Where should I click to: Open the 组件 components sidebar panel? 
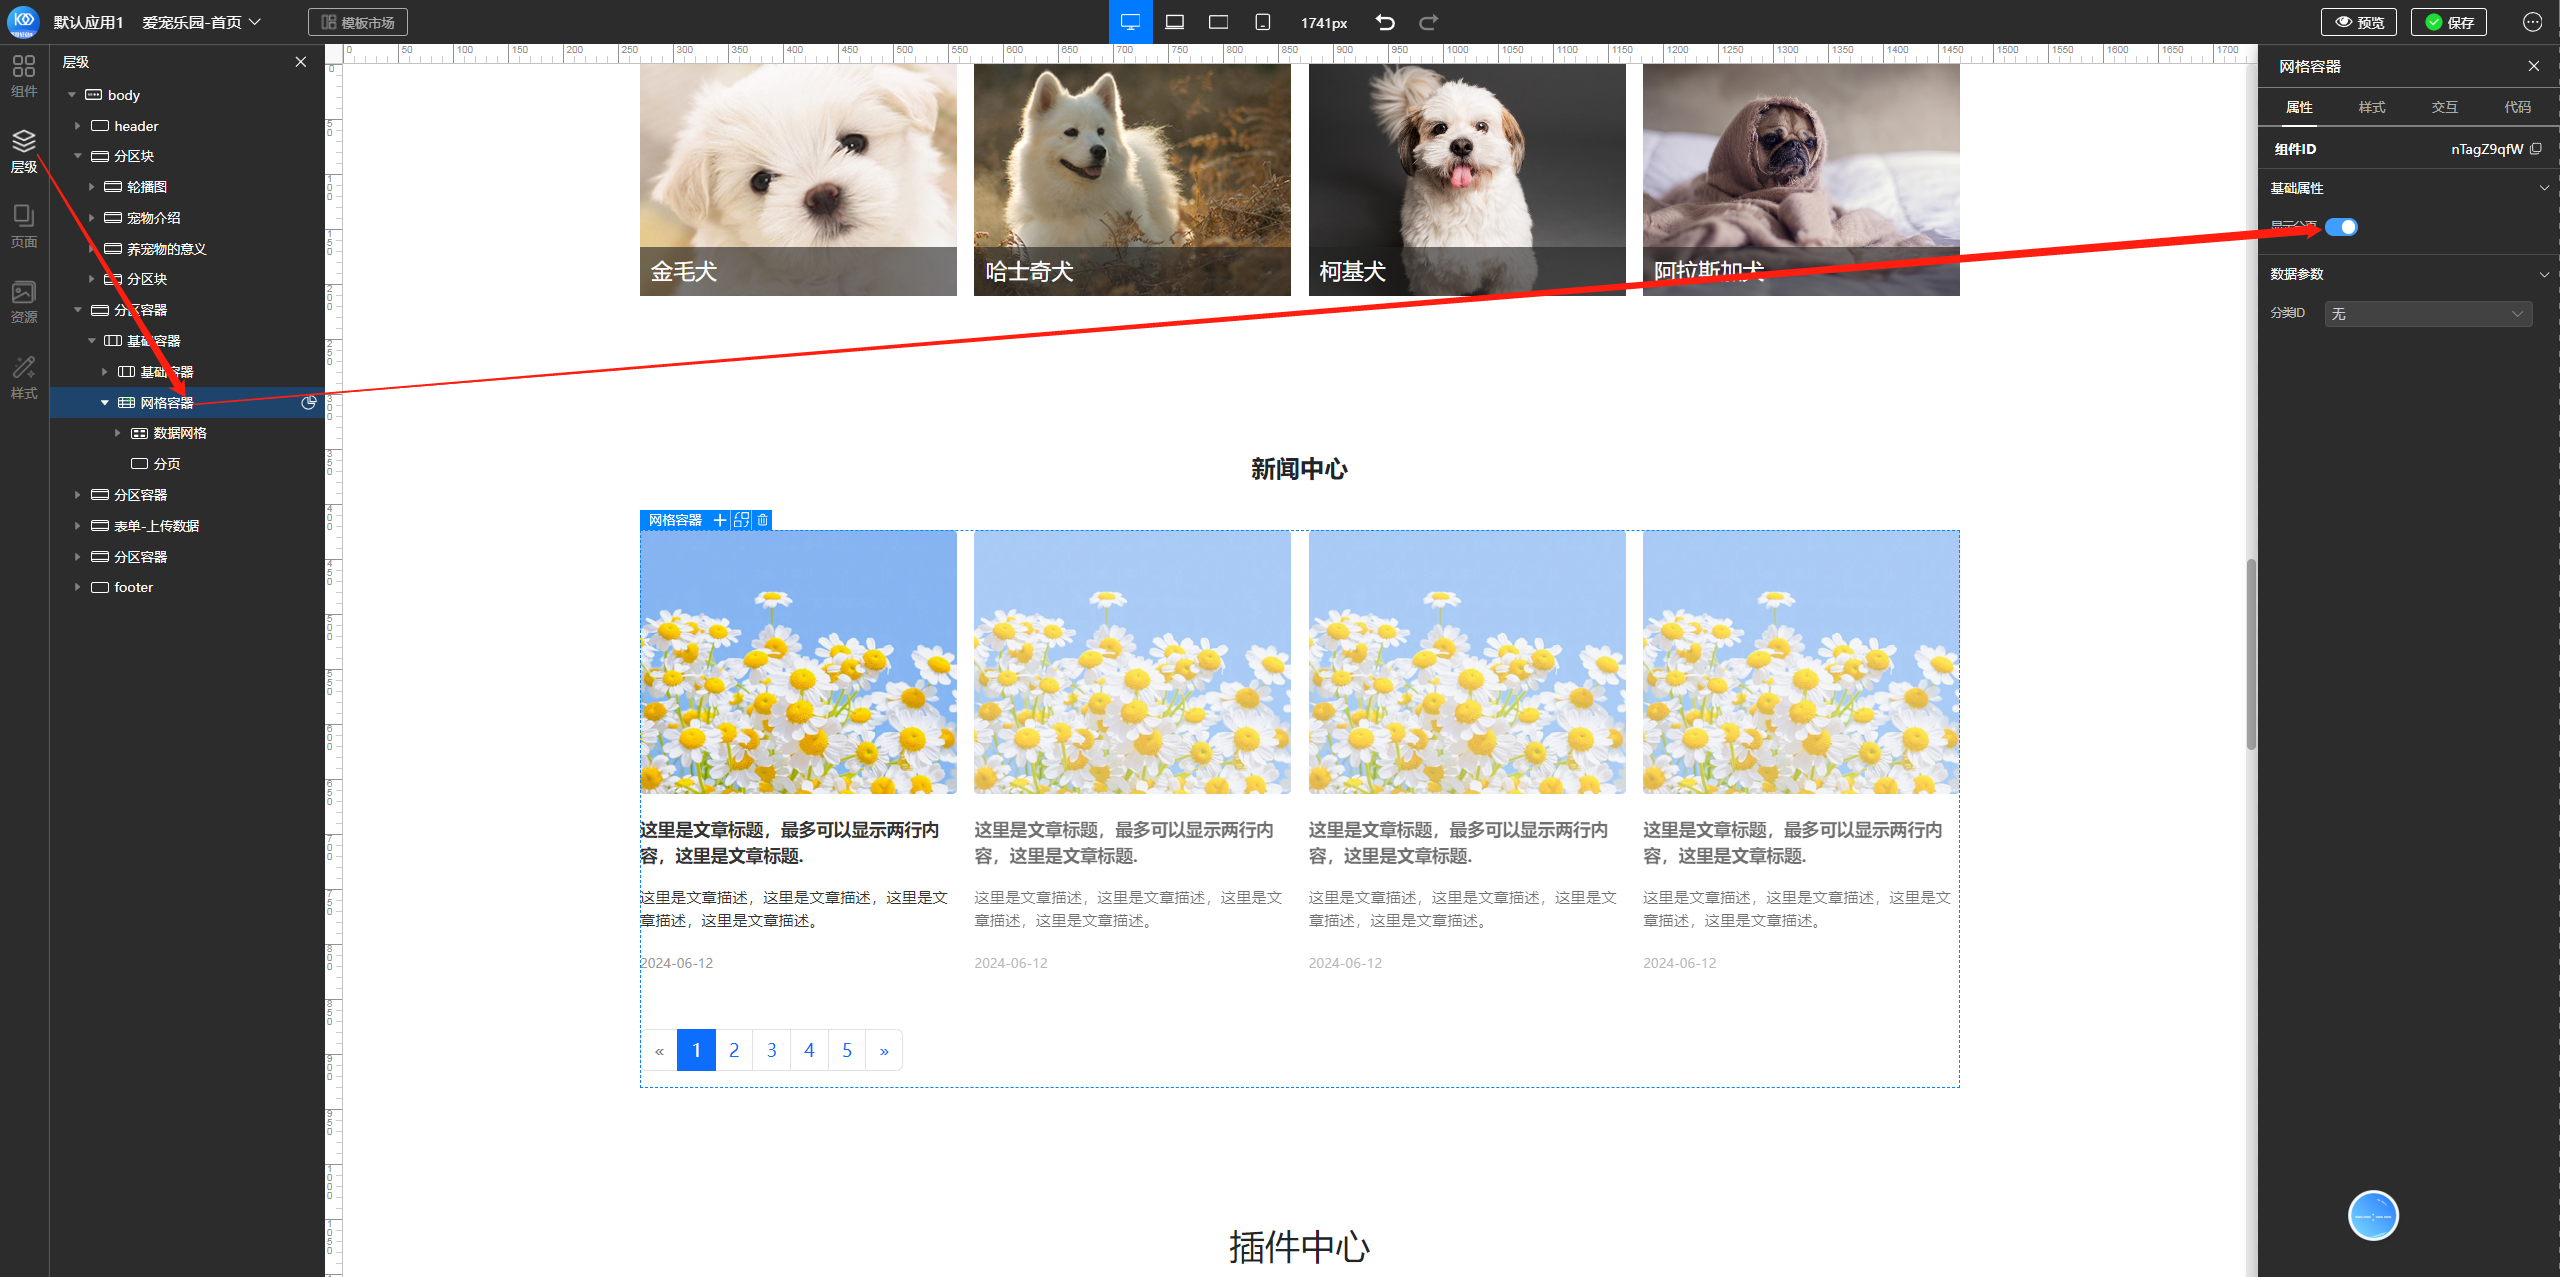pyautogui.click(x=24, y=76)
